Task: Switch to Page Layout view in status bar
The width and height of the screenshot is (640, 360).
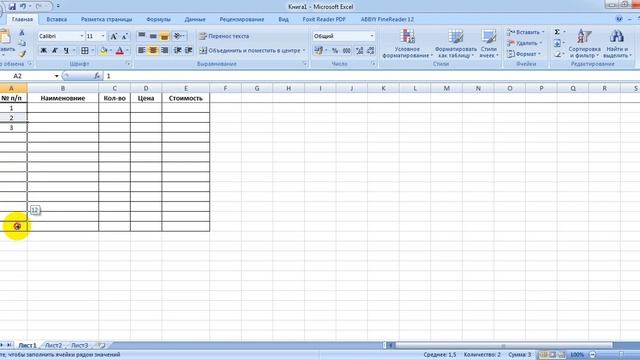Action: [x=553, y=355]
